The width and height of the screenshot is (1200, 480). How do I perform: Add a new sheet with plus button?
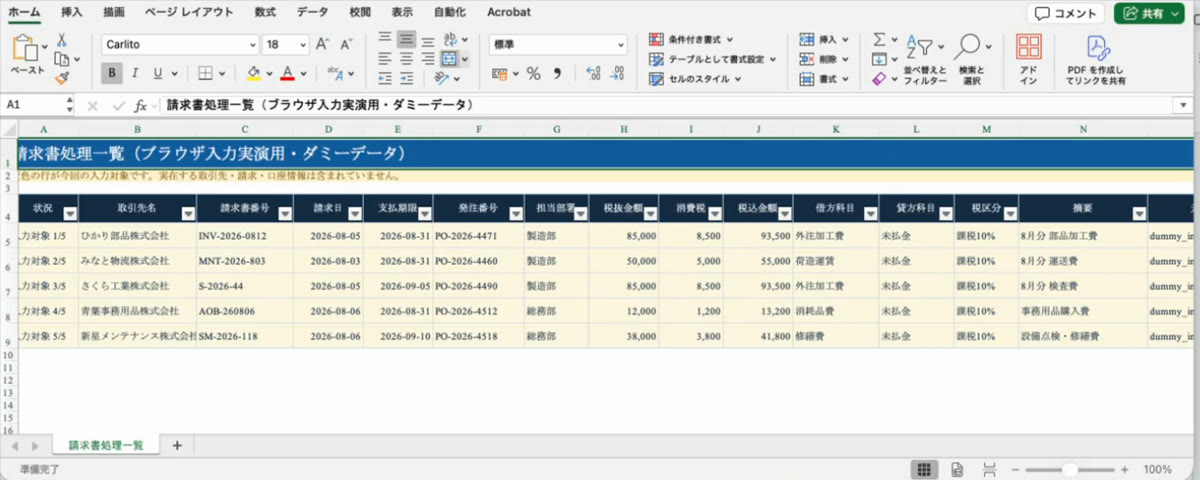tap(177, 445)
